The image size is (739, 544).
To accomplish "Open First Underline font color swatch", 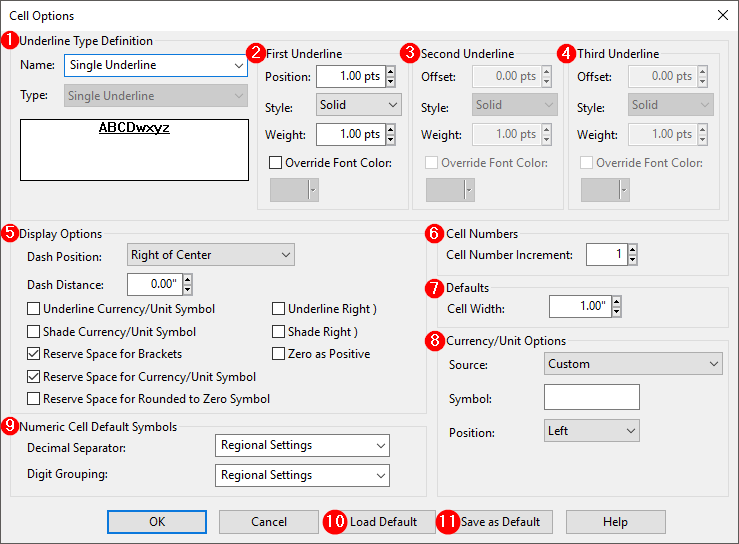I will tap(294, 189).
